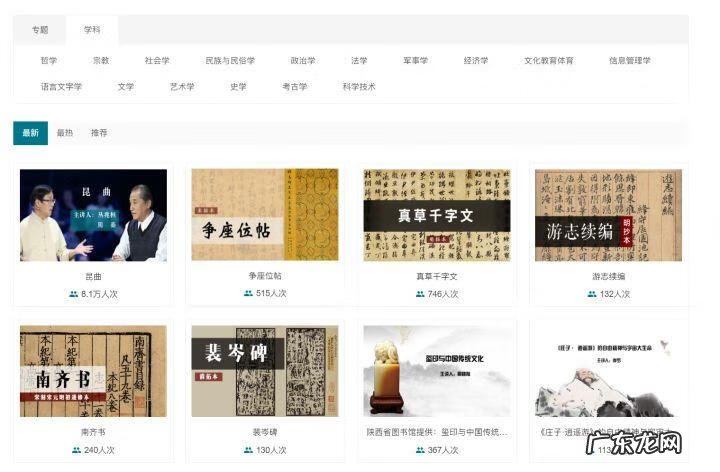Open the 哲学 subject category
The image size is (720, 472).
49,60
